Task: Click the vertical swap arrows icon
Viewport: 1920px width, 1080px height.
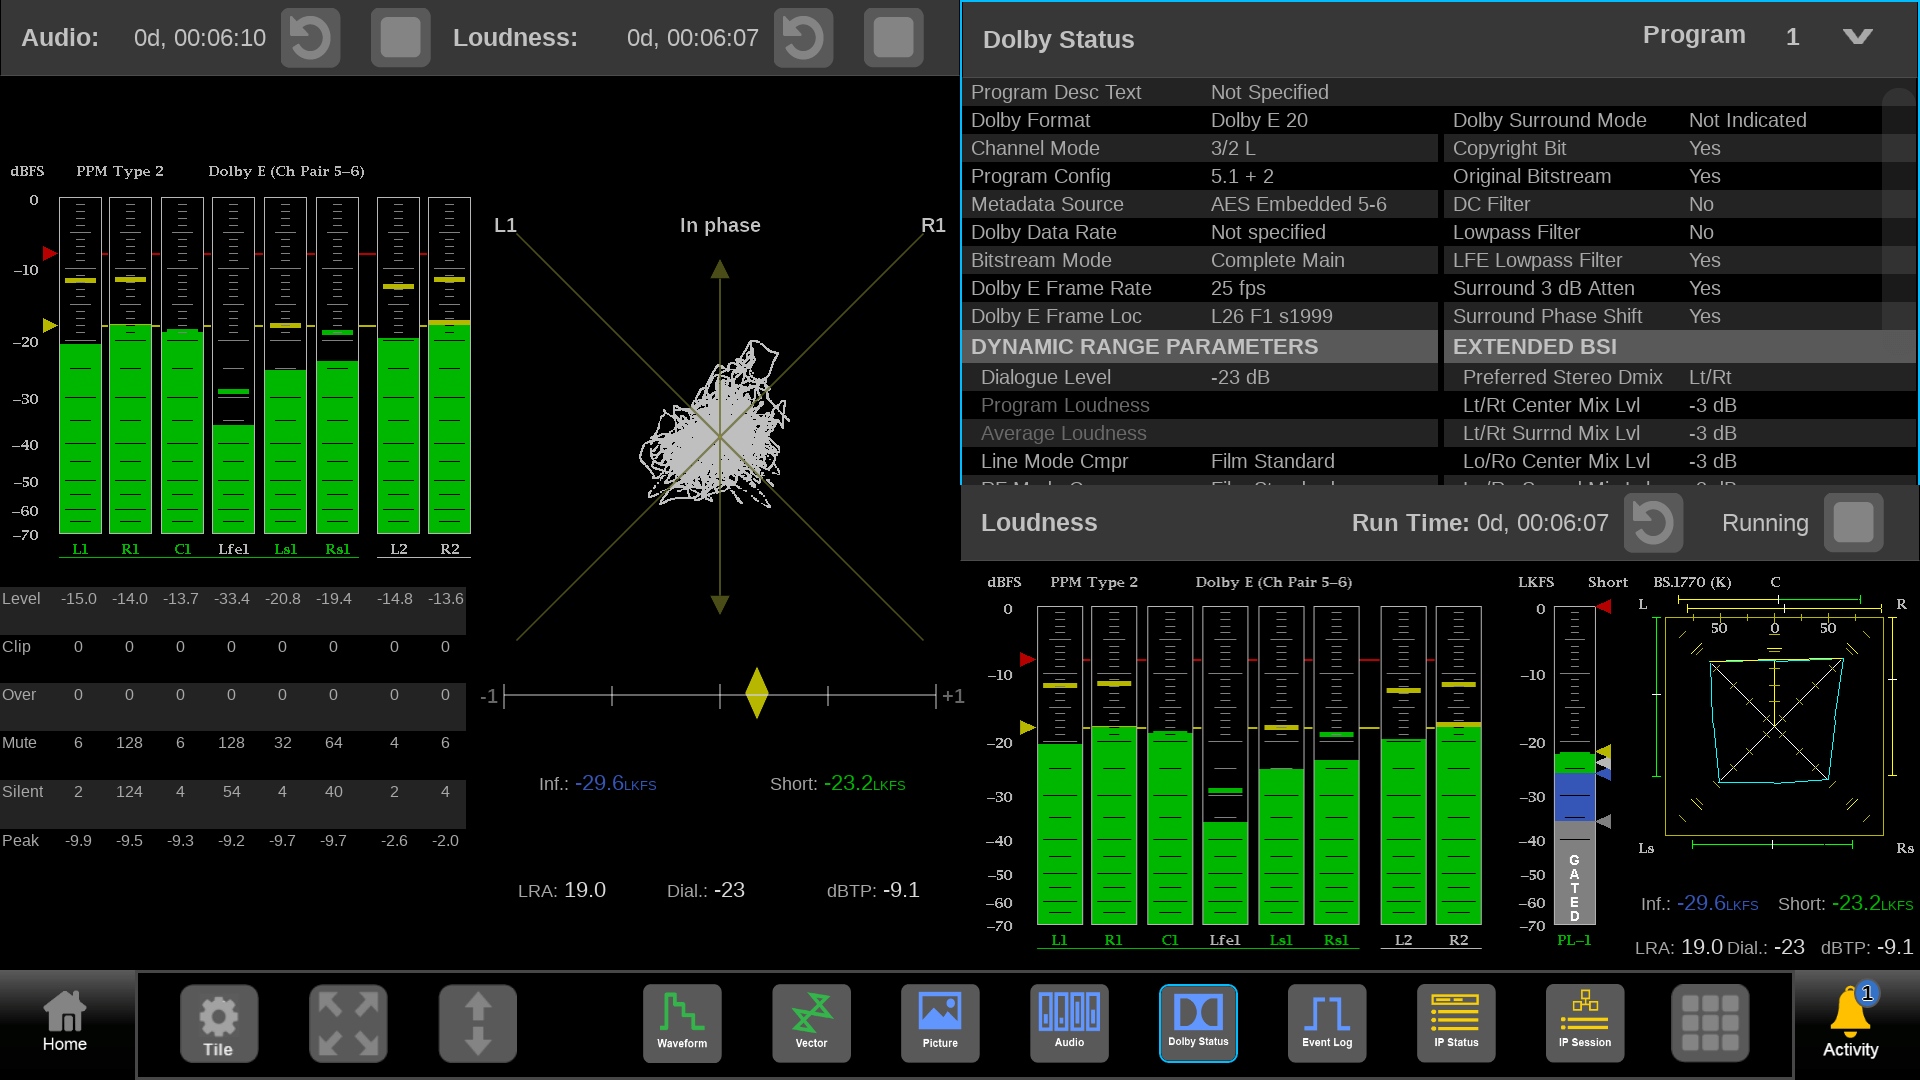Action: (478, 1023)
